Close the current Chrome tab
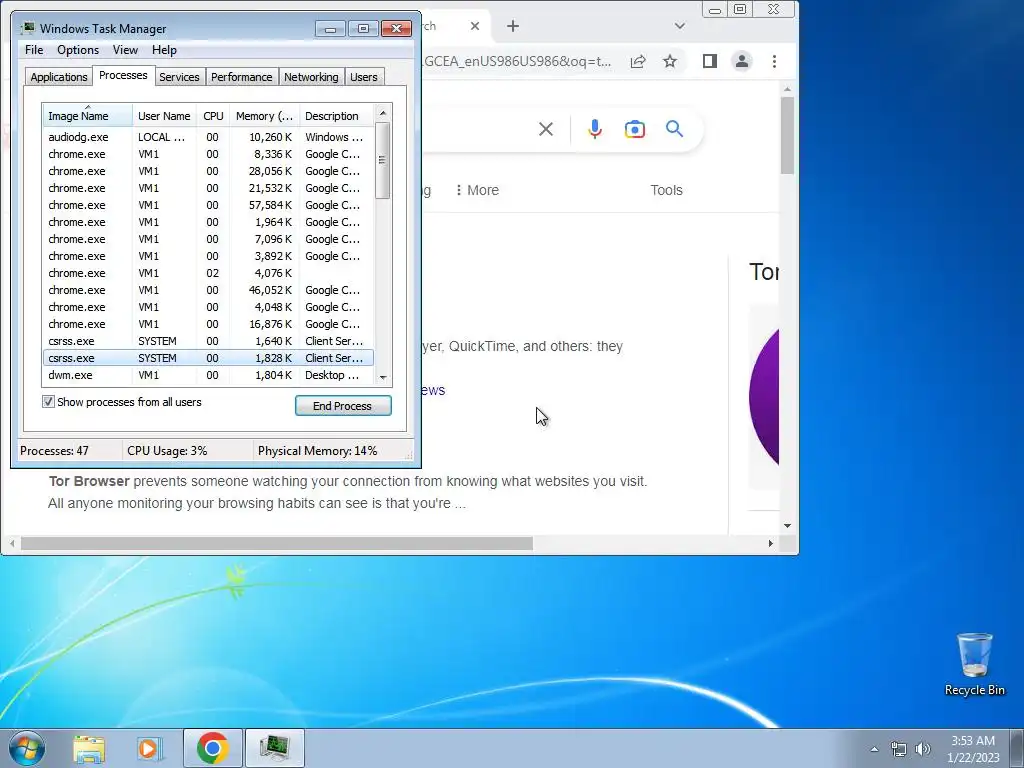The image size is (1024, 768). pyautogui.click(x=475, y=26)
